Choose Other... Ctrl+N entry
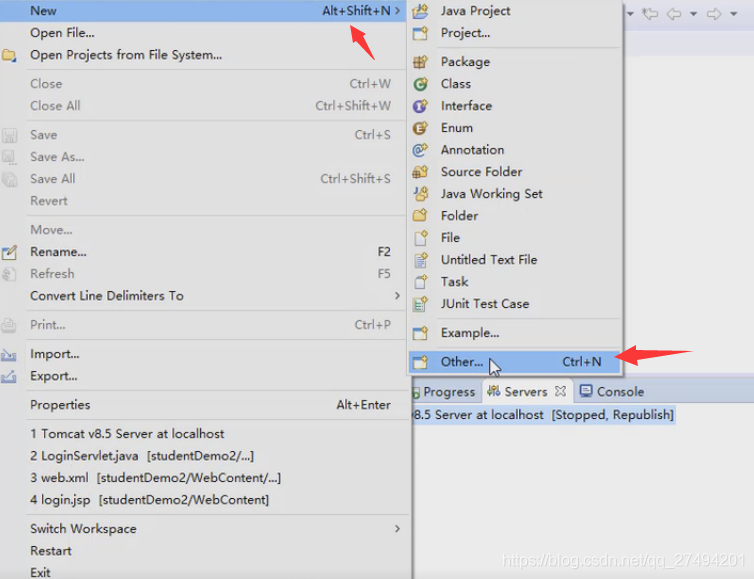 (x=515, y=362)
